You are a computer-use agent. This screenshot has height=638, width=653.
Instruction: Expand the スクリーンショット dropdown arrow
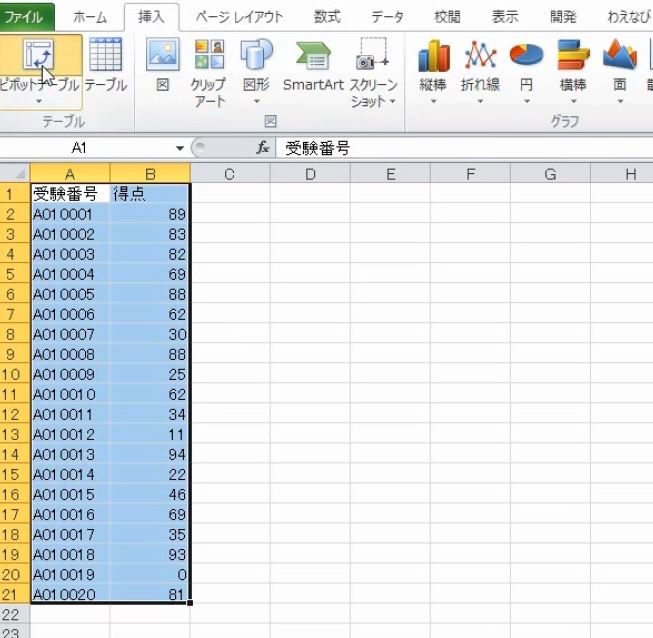[x=392, y=101]
